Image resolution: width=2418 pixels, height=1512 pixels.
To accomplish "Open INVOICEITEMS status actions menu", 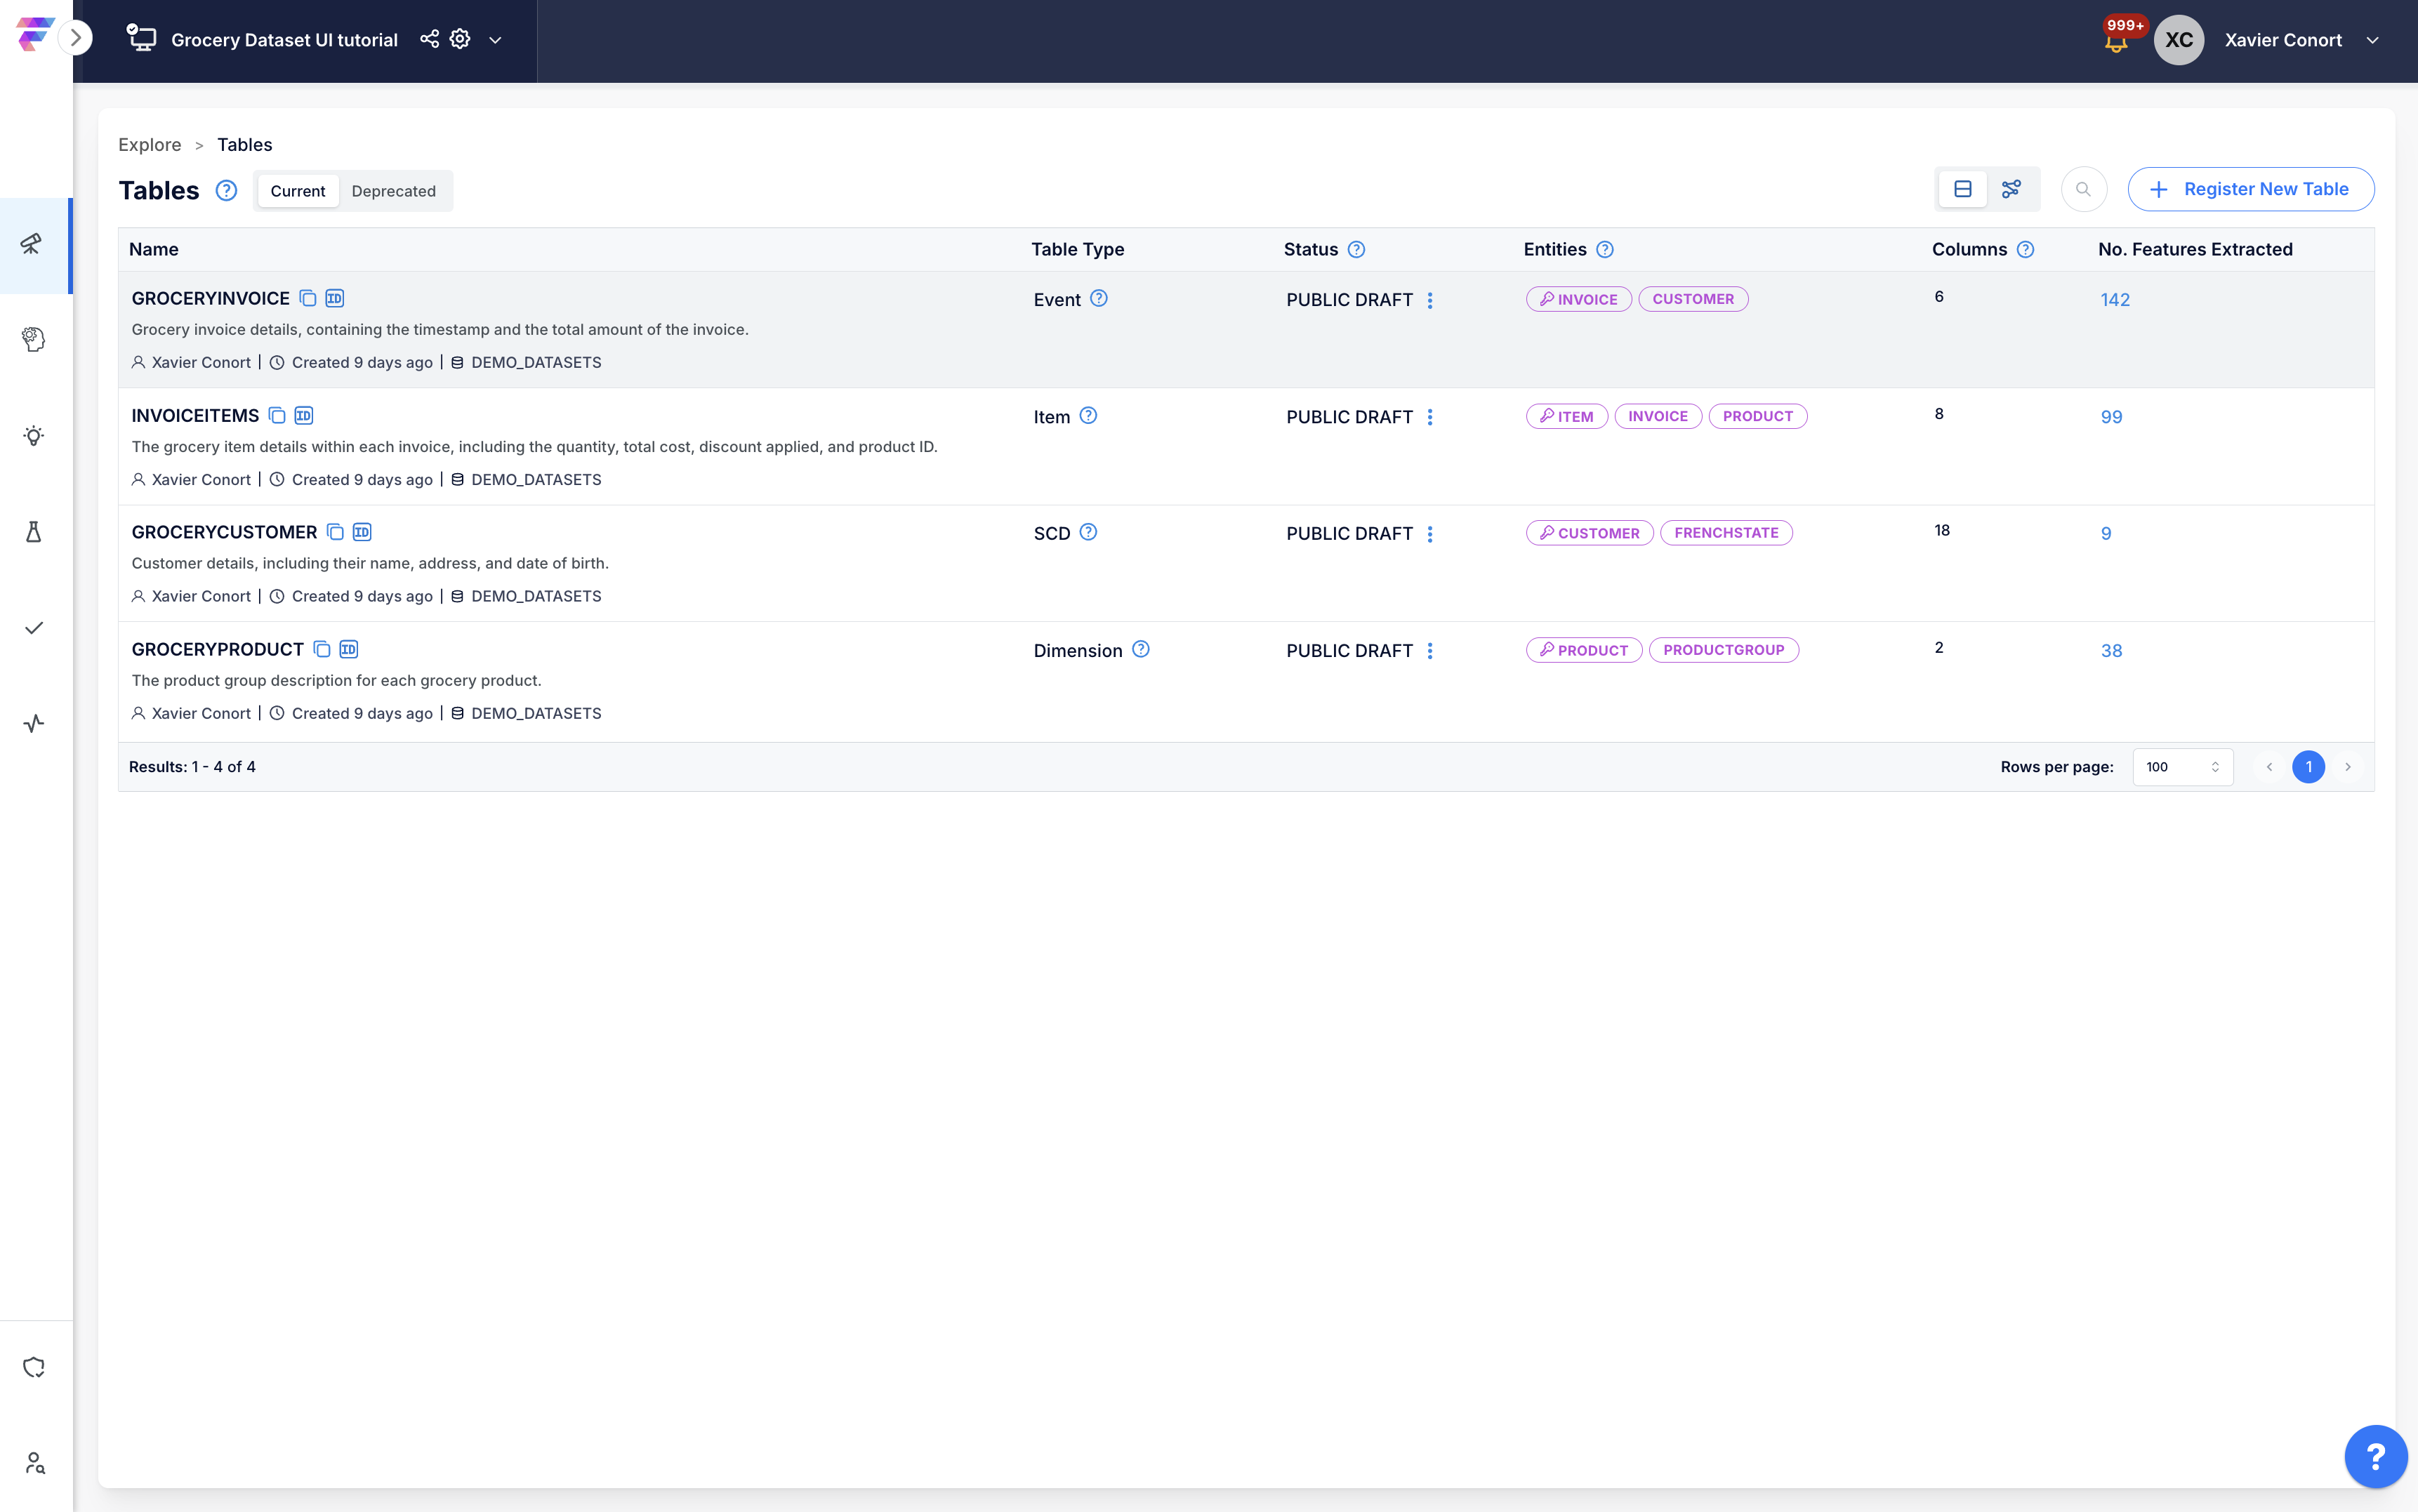I will [x=1429, y=417].
